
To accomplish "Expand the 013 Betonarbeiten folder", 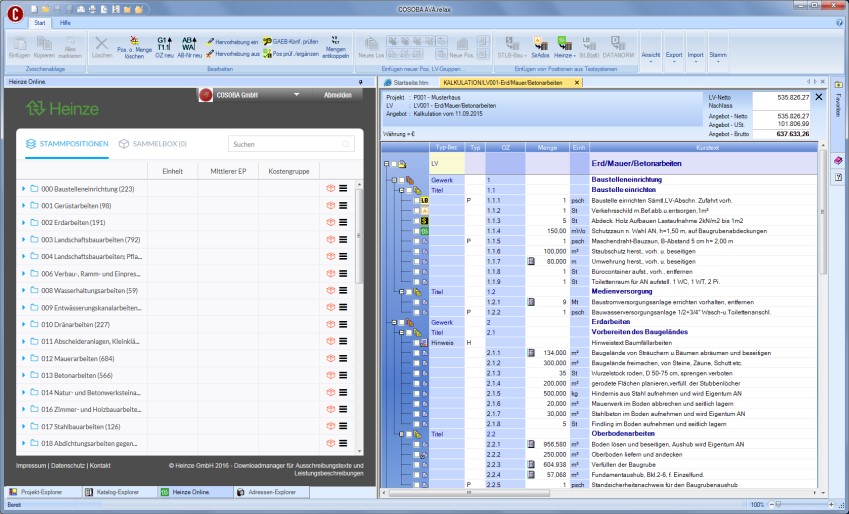I will [x=22, y=375].
